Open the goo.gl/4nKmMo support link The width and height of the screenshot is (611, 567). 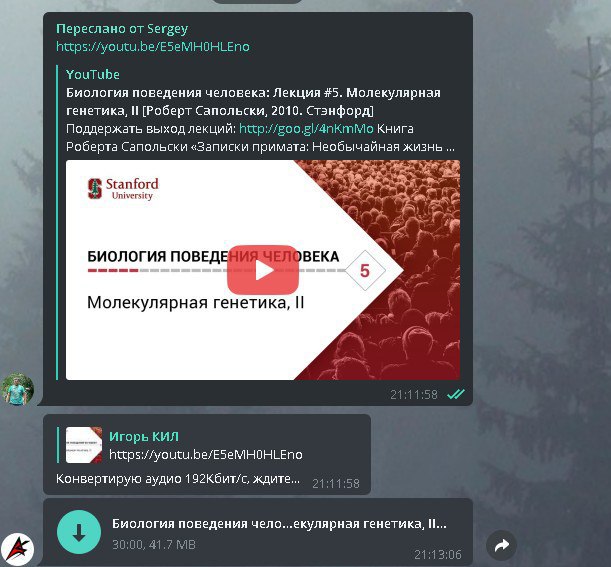click(306, 129)
